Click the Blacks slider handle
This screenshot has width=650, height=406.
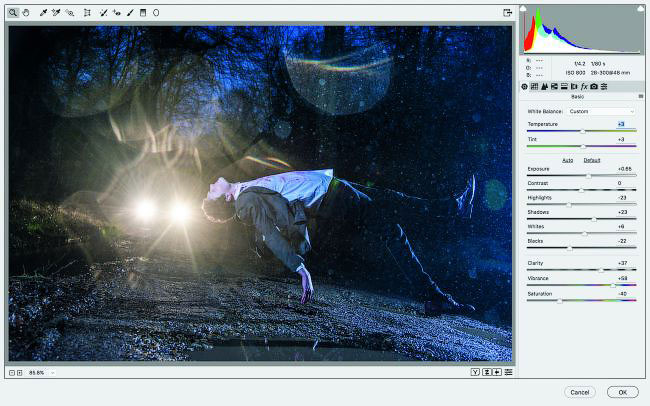(570, 248)
